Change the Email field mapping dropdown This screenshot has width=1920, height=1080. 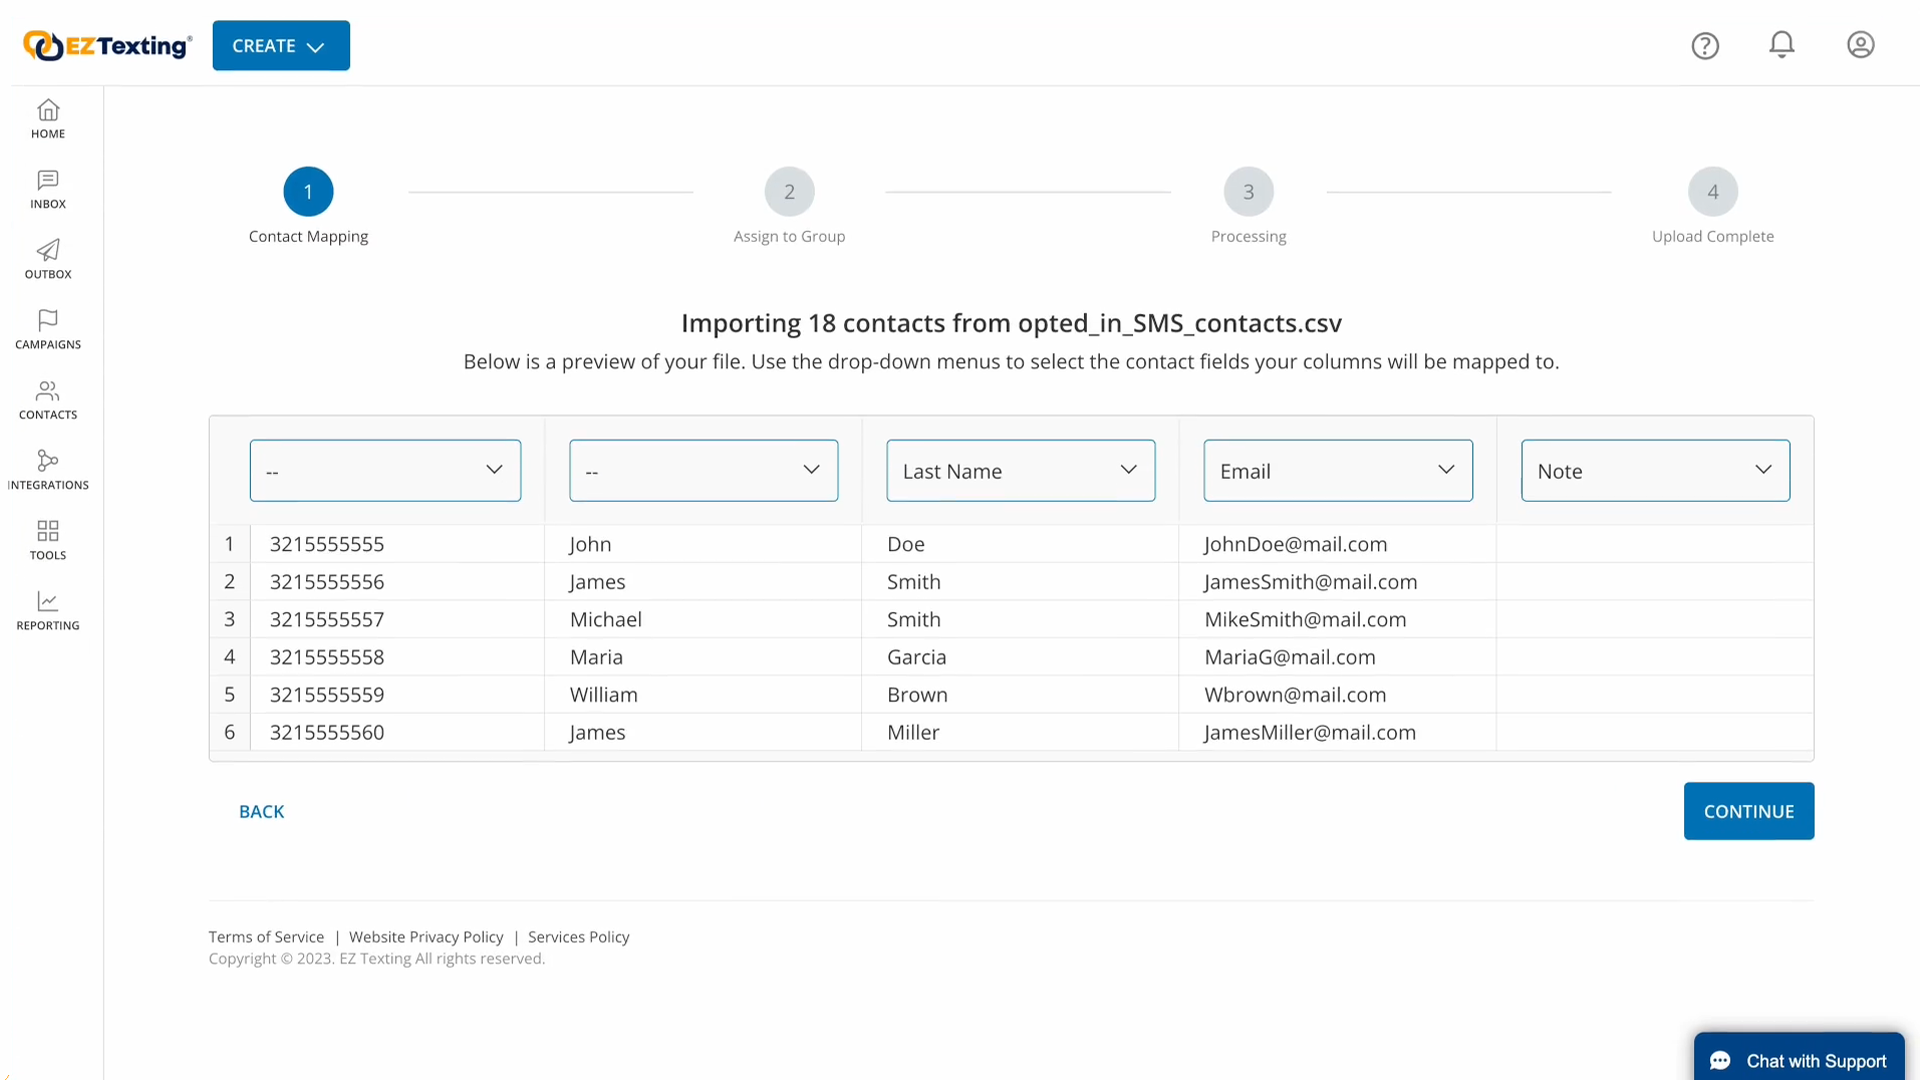(1338, 470)
